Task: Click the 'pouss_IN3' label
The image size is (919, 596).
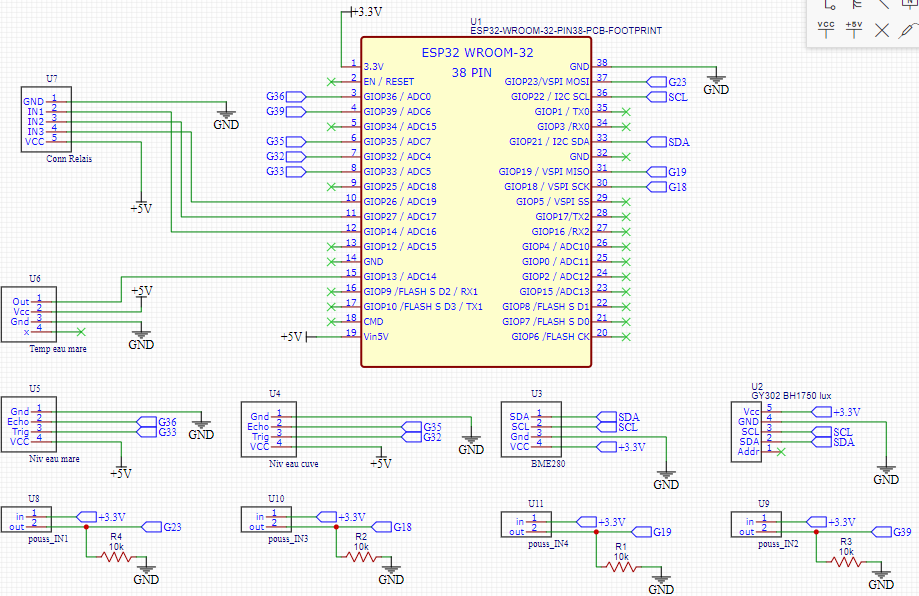Action: pyautogui.click(x=288, y=539)
